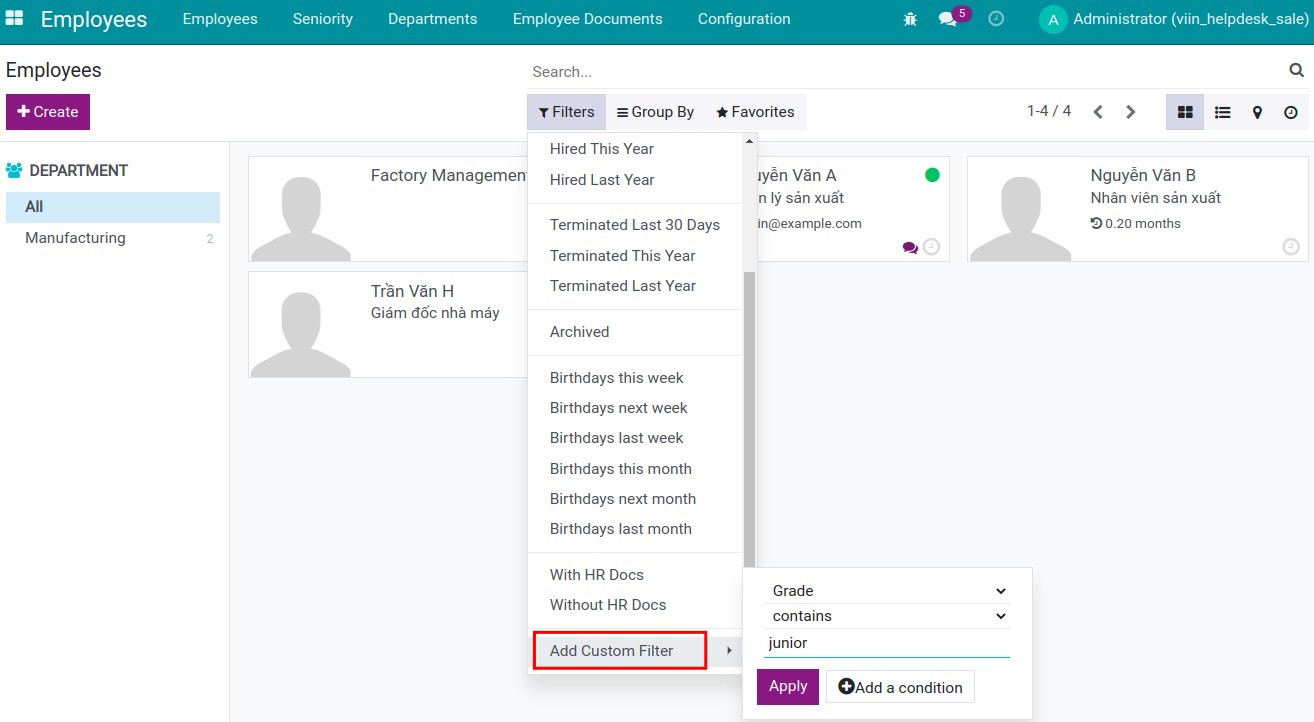The width and height of the screenshot is (1314, 722).
Task: Click the bug debug tools icon
Action: [x=910, y=19]
